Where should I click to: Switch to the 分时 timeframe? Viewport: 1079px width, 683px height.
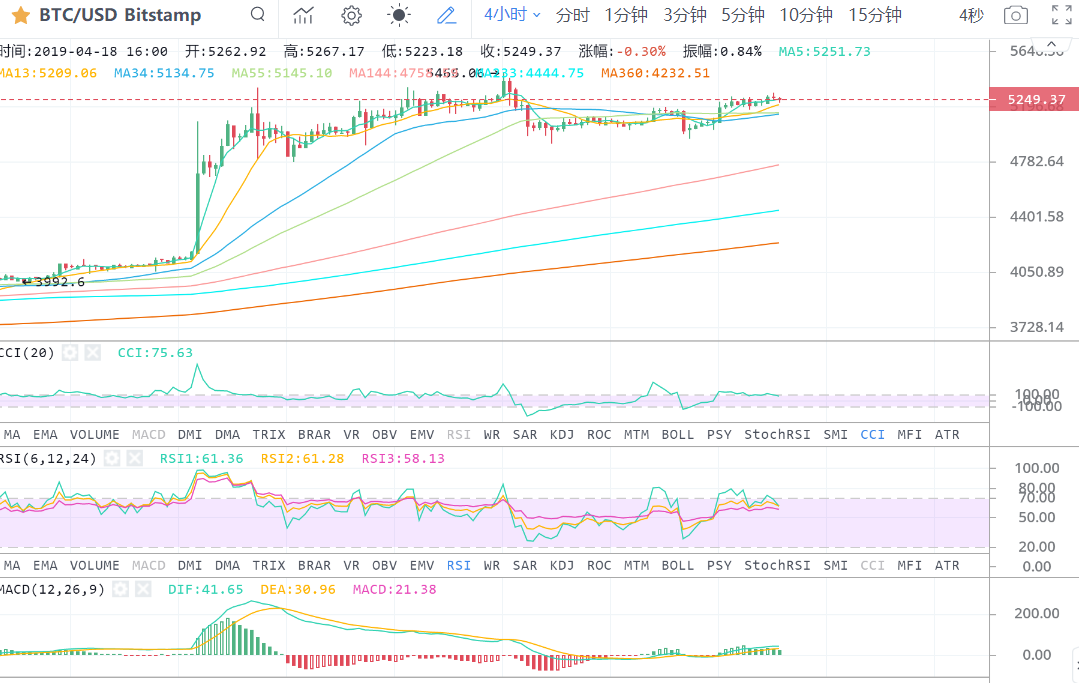572,15
